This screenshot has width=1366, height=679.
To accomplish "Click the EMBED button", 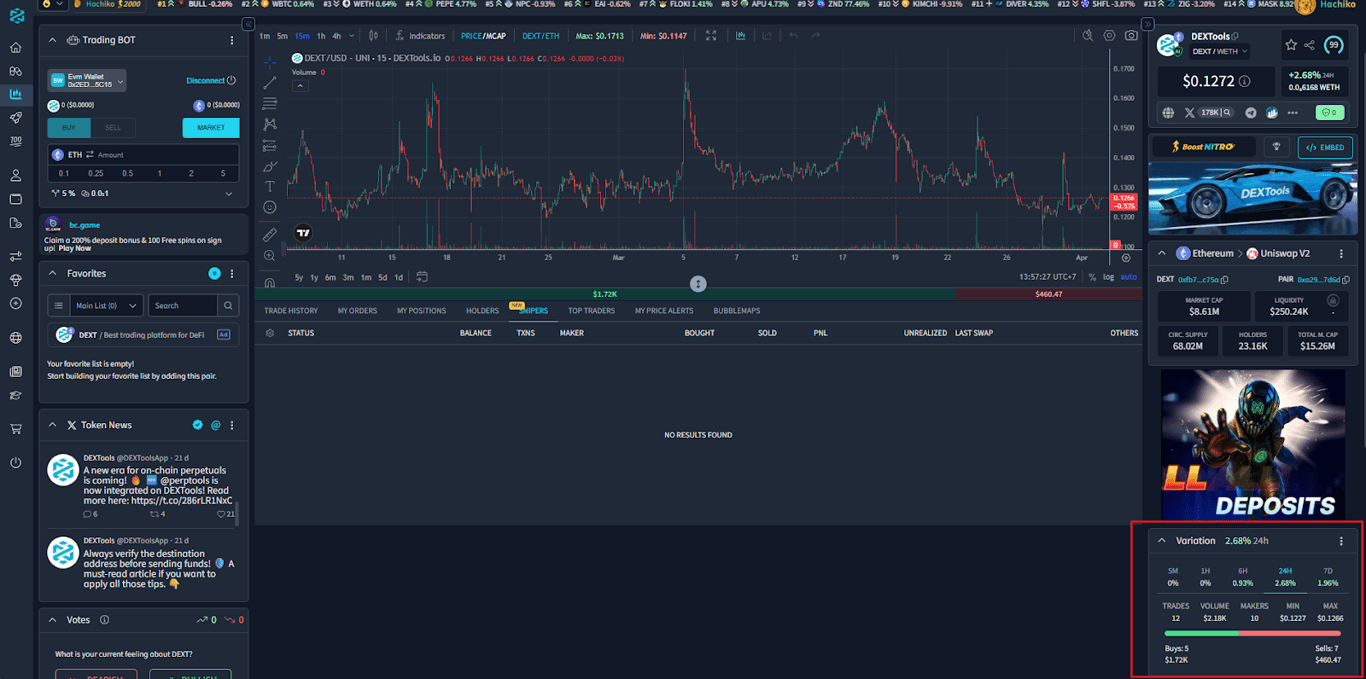I will click(x=1325, y=147).
